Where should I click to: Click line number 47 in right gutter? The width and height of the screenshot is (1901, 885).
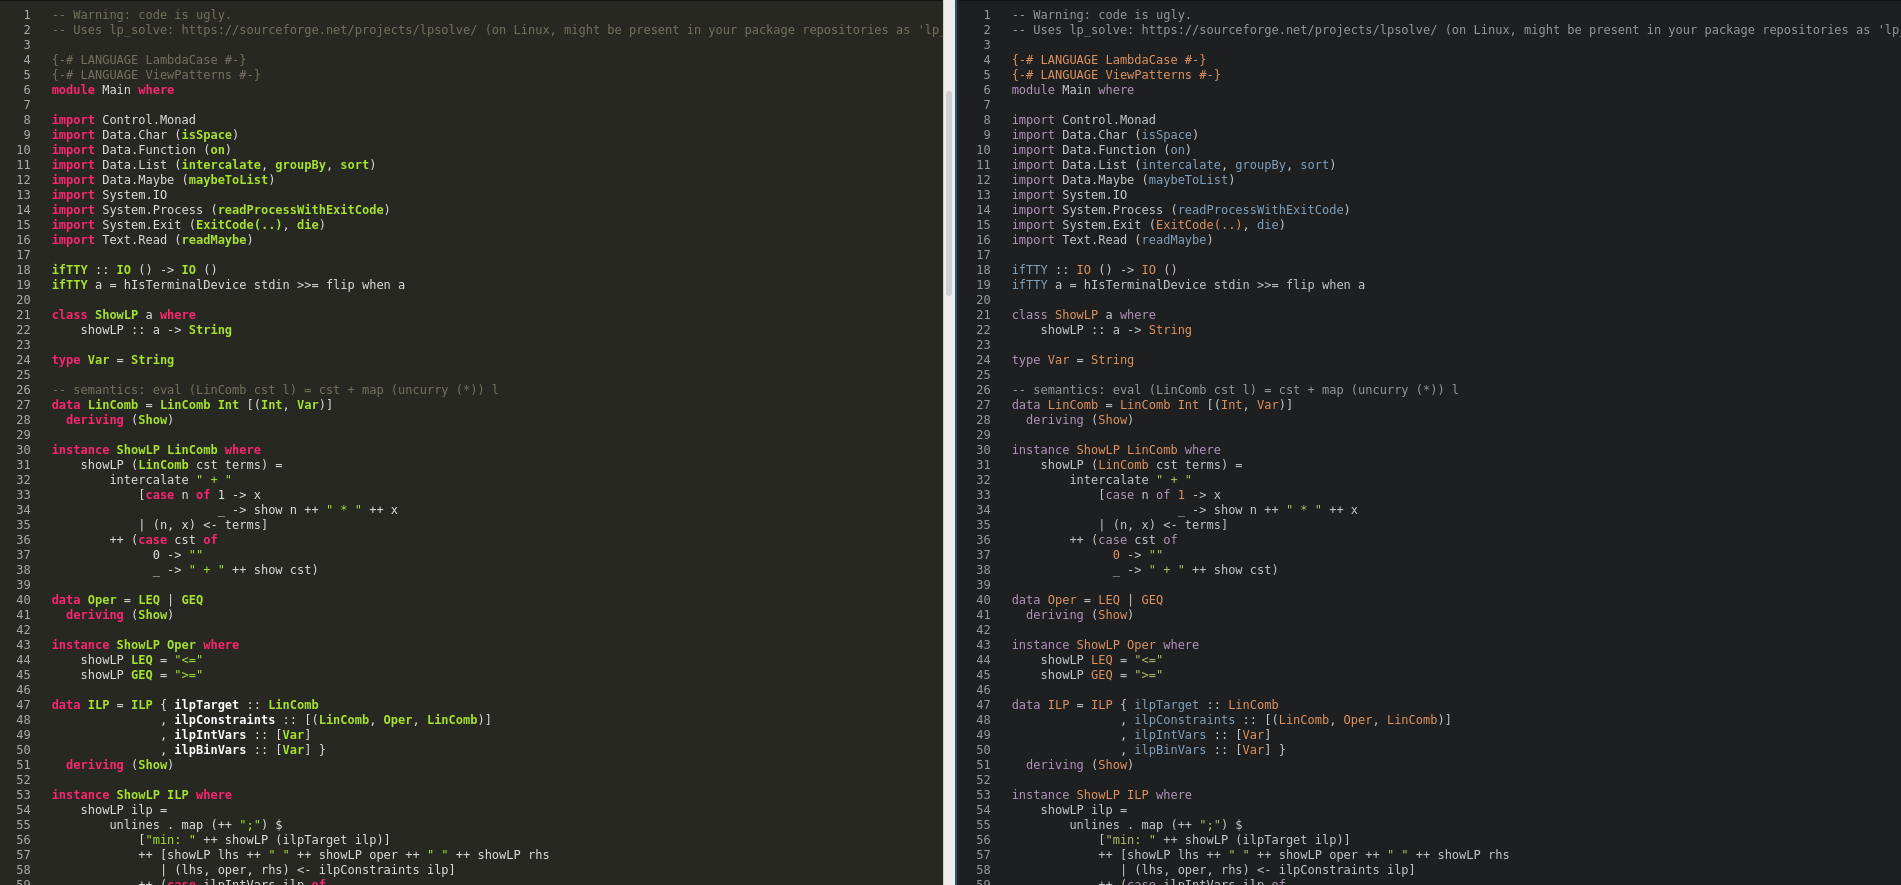pyautogui.click(x=983, y=705)
